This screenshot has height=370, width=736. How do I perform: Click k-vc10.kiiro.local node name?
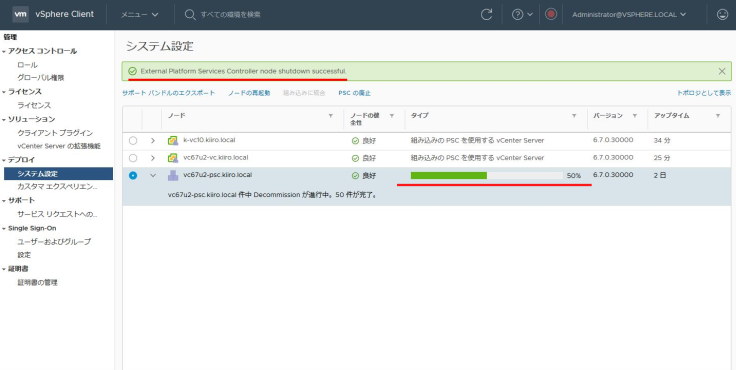(209, 140)
